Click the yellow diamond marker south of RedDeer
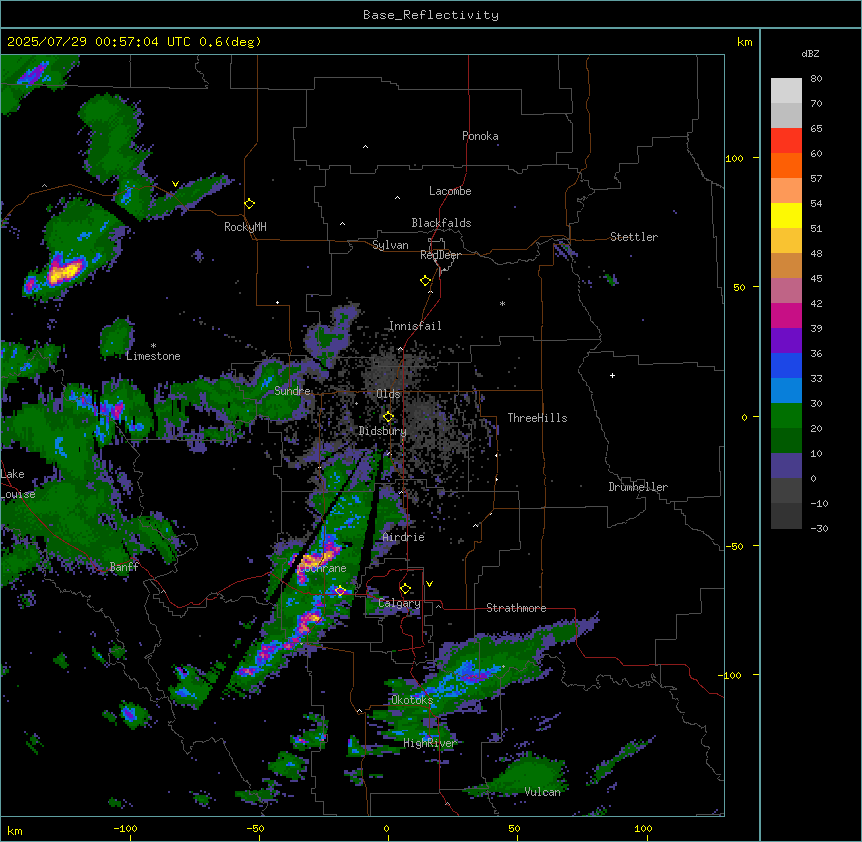The image size is (862, 842). click(425, 281)
